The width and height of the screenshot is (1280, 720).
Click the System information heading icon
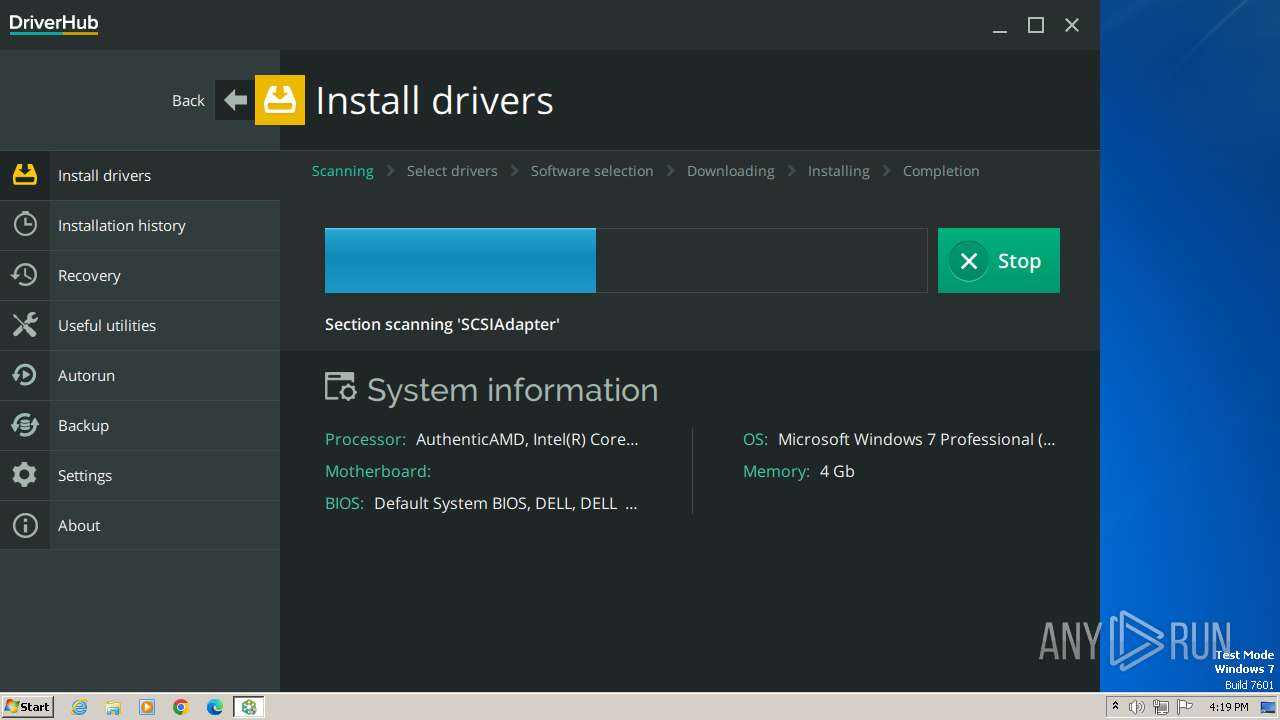(x=341, y=388)
